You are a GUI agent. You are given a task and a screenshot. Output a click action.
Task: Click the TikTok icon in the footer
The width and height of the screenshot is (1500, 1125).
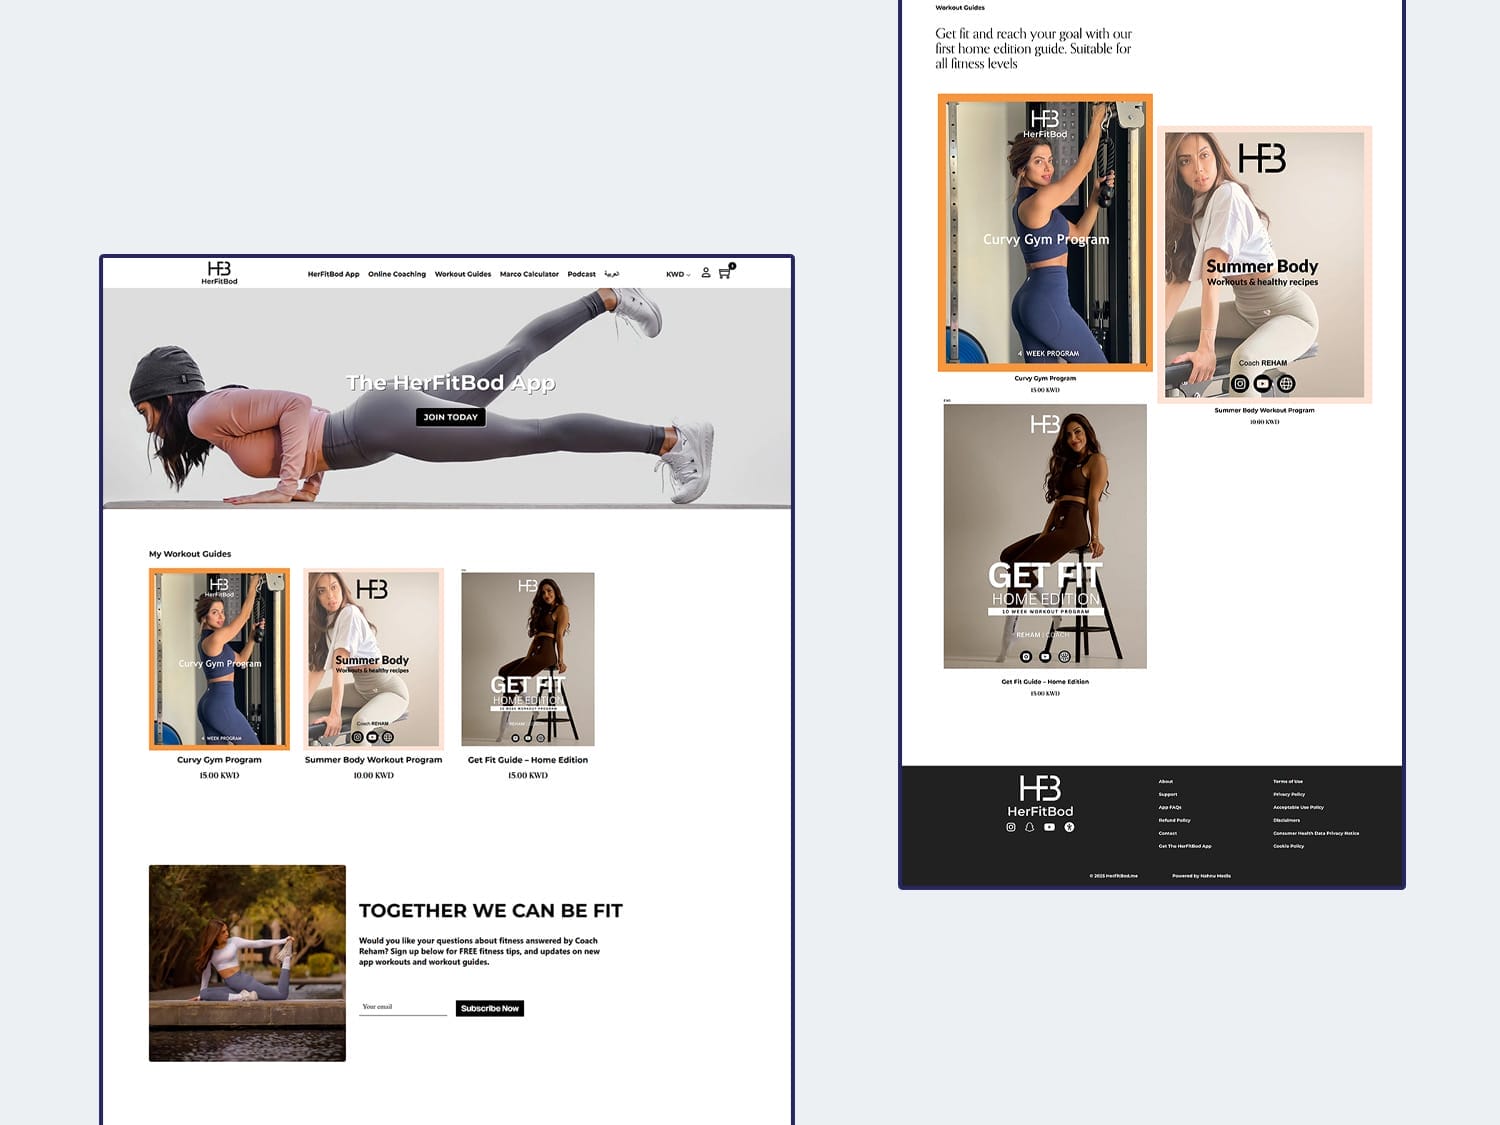[x=1069, y=827]
